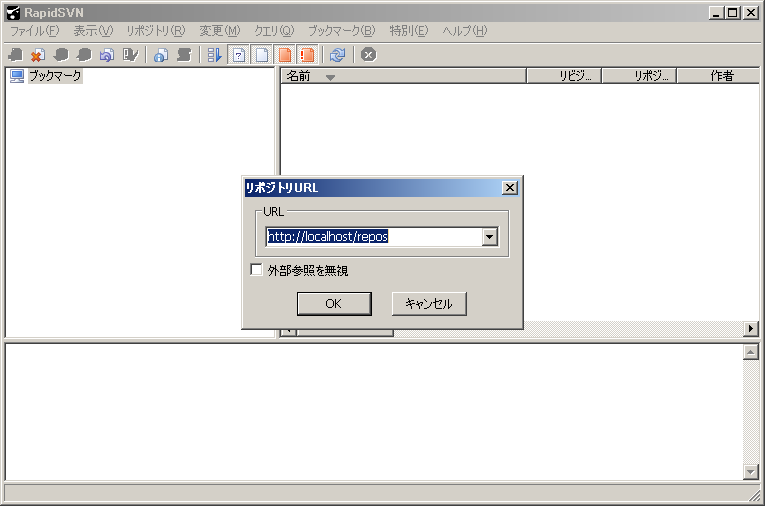Image resolution: width=765 pixels, height=506 pixels.
Task: Open the ブックマーク(B) menu
Action: 342,31
